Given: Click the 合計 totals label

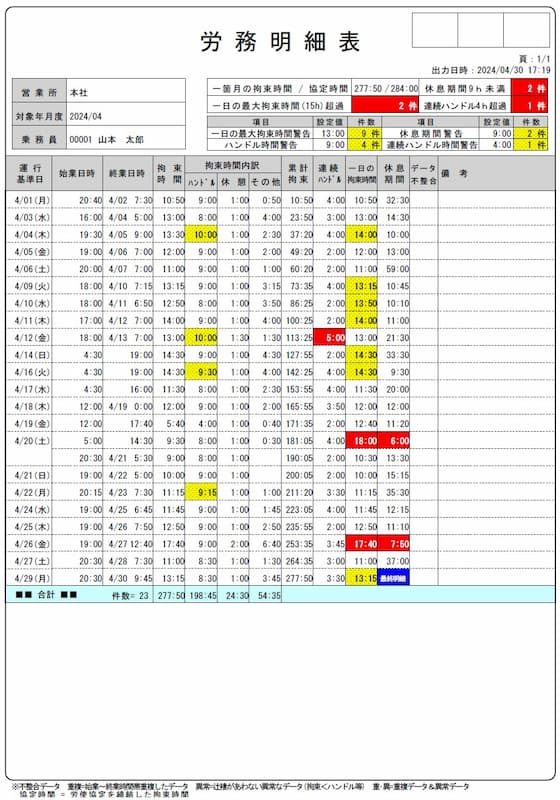Looking at the screenshot, I should [x=46, y=595].
